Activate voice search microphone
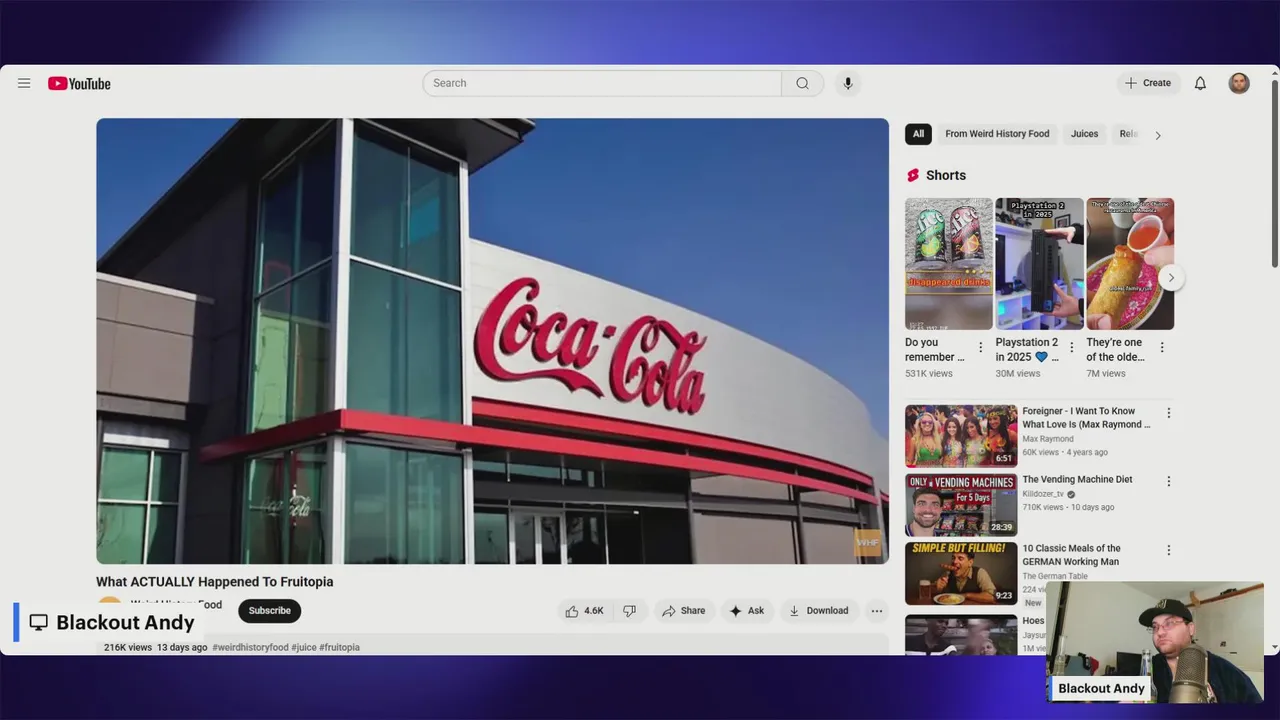This screenshot has height=720, width=1280. coord(848,83)
